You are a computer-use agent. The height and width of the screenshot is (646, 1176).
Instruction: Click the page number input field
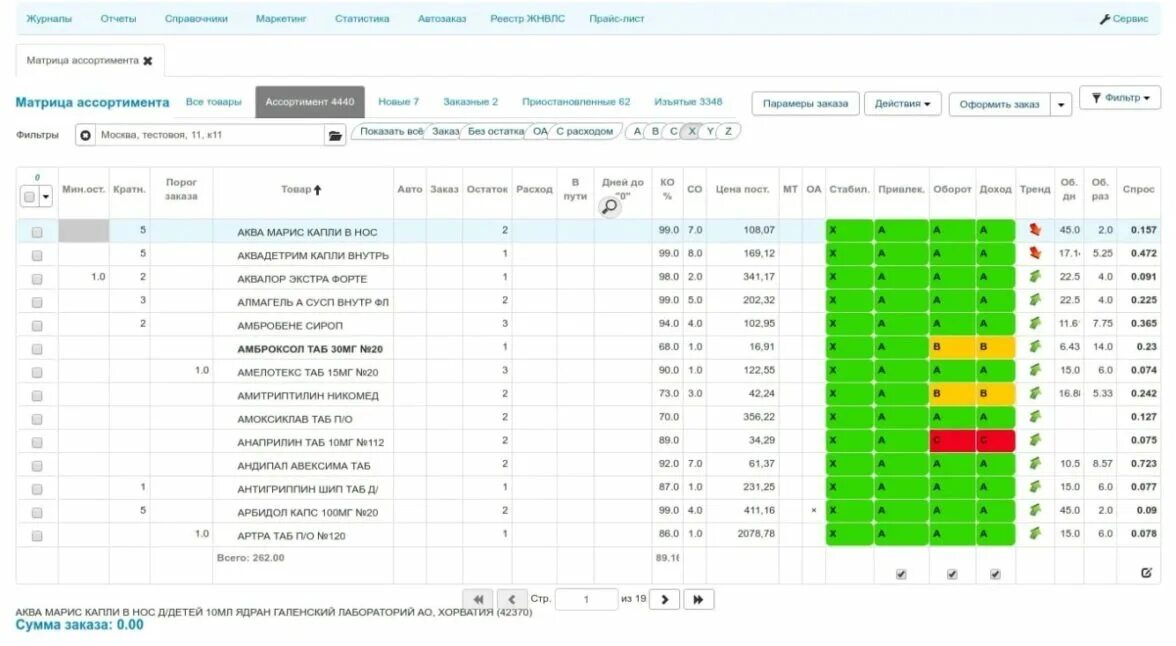coord(586,599)
